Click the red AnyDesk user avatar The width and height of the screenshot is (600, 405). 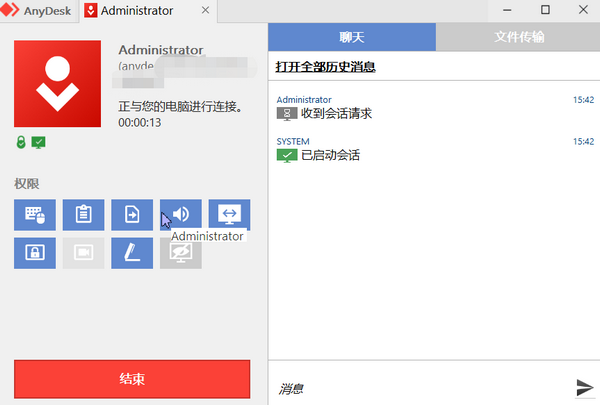(x=57, y=83)
